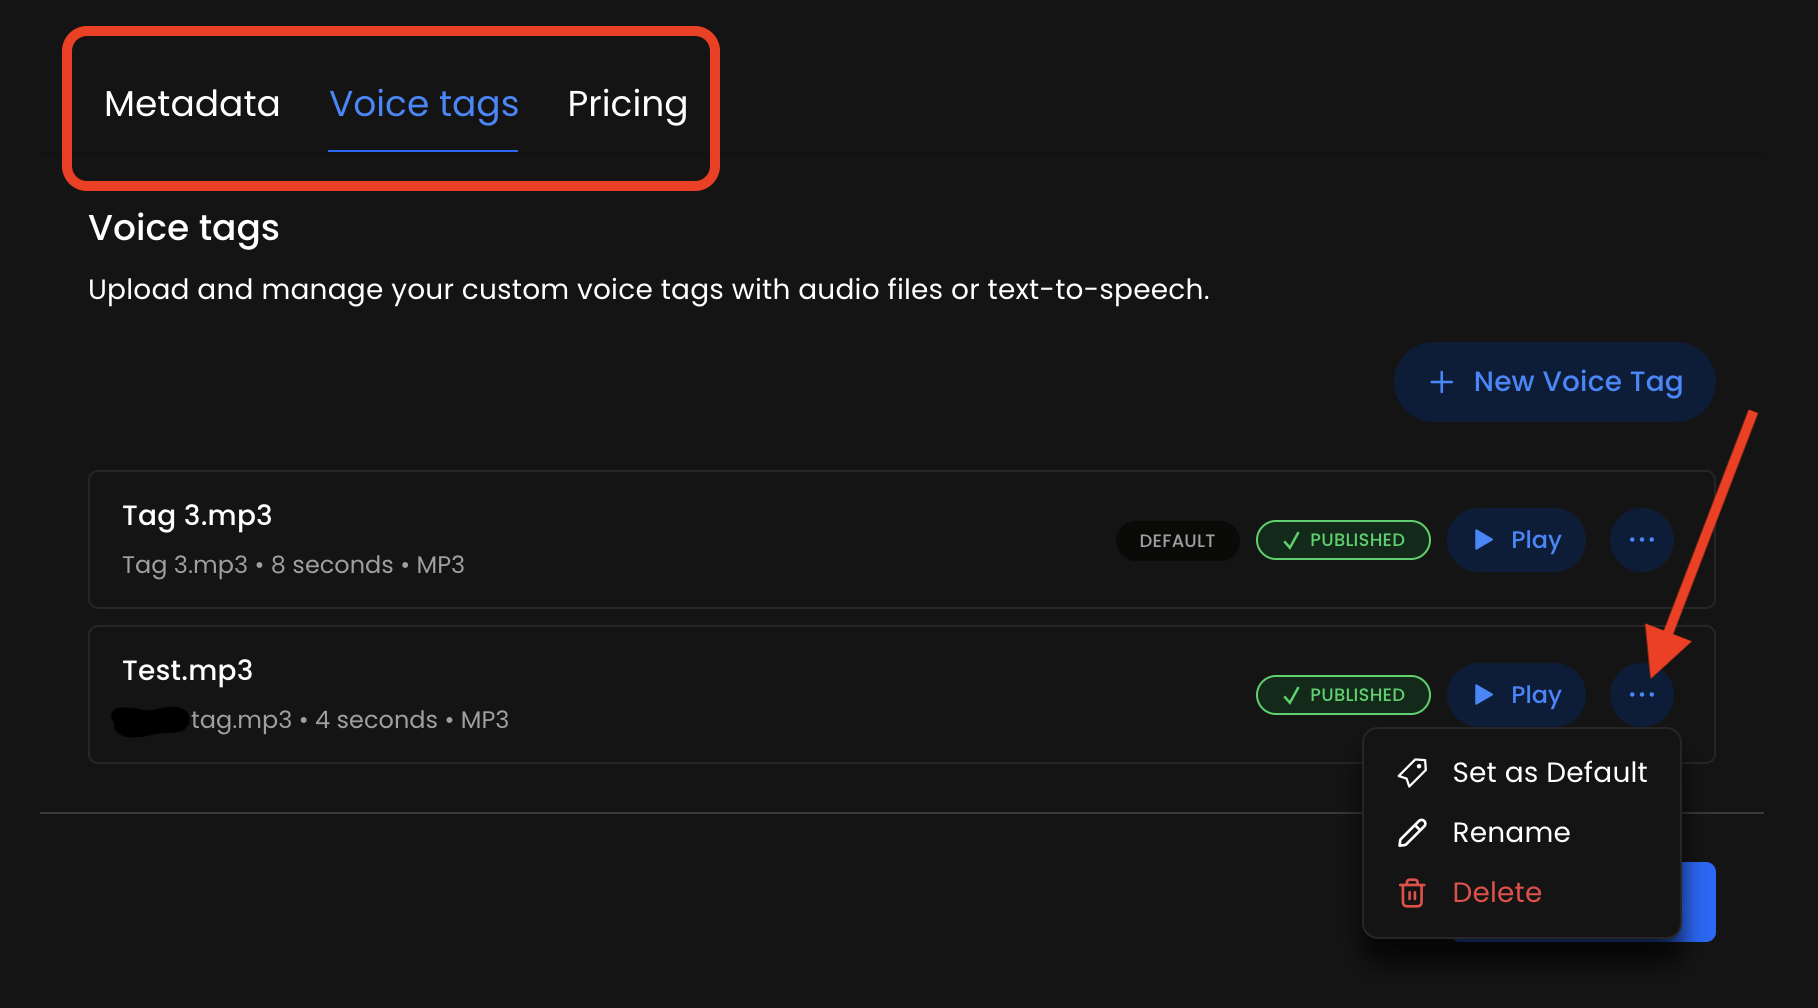1818x1008 pixels.
Task: Click the blue button behind the context menu
Action: 1699,902
